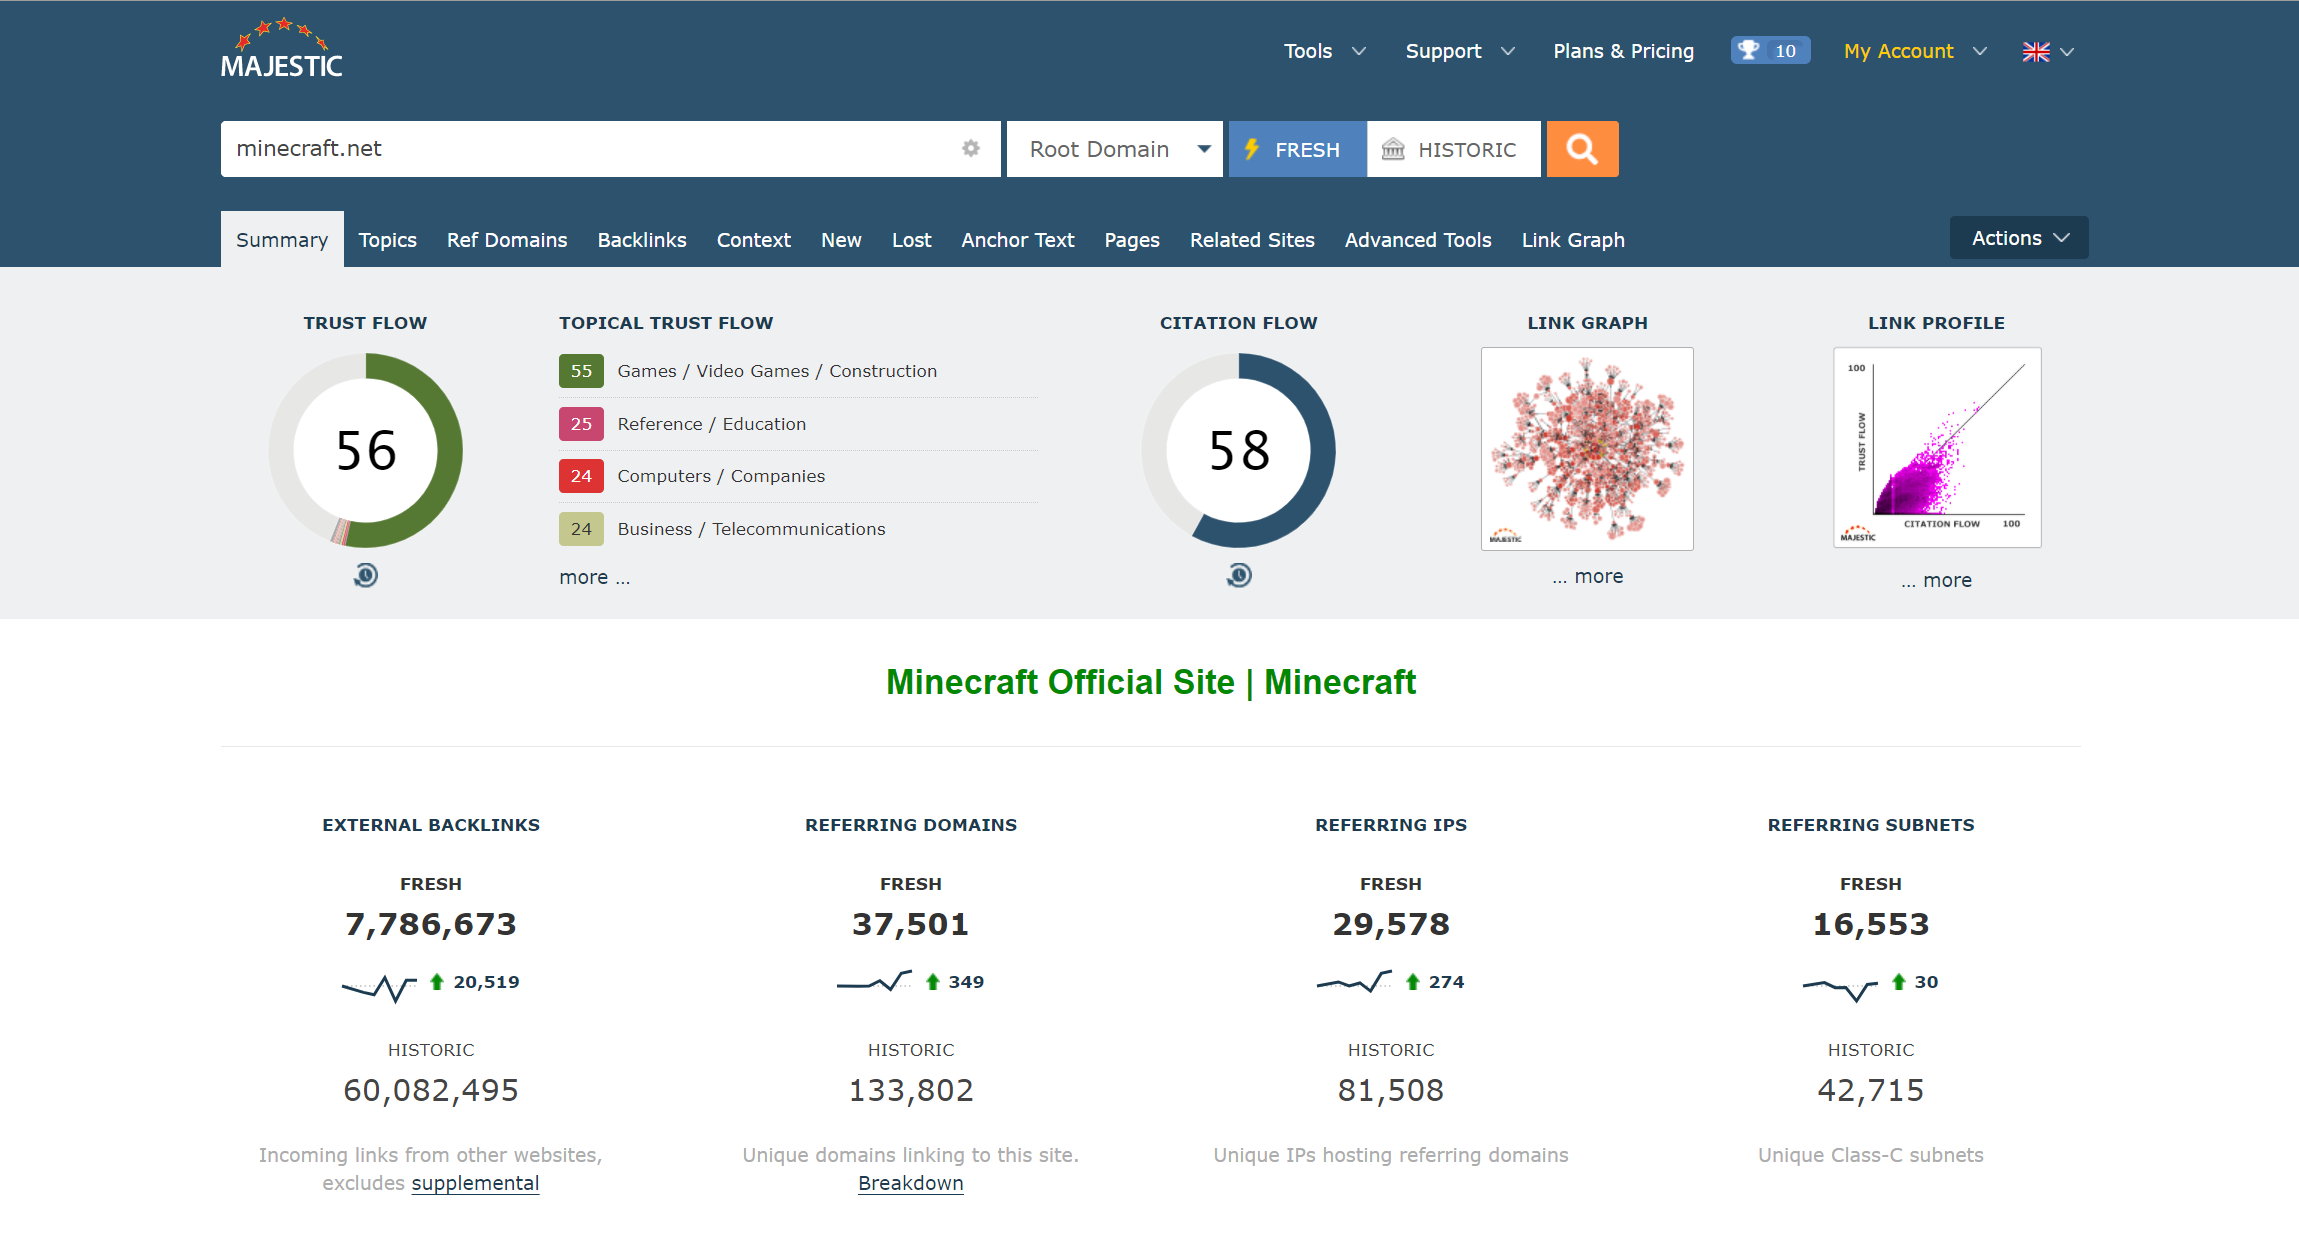
Task: Switch to the Summary tab
Action: click(282, 240)
